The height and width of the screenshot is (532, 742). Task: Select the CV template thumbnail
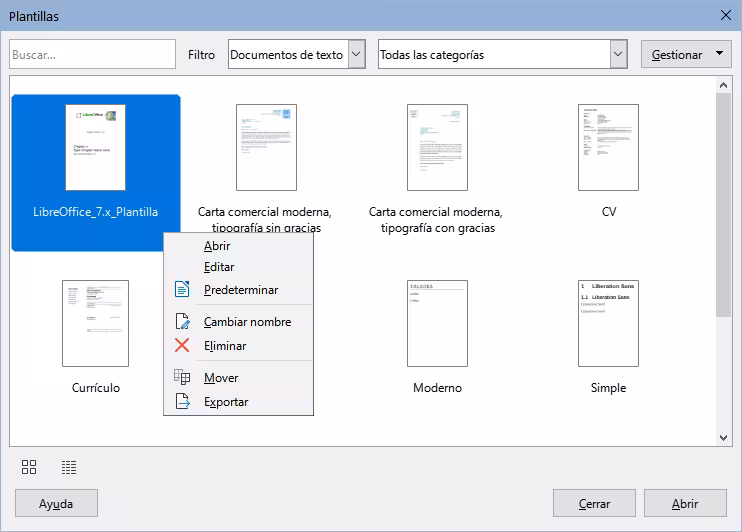pos(608,148)
